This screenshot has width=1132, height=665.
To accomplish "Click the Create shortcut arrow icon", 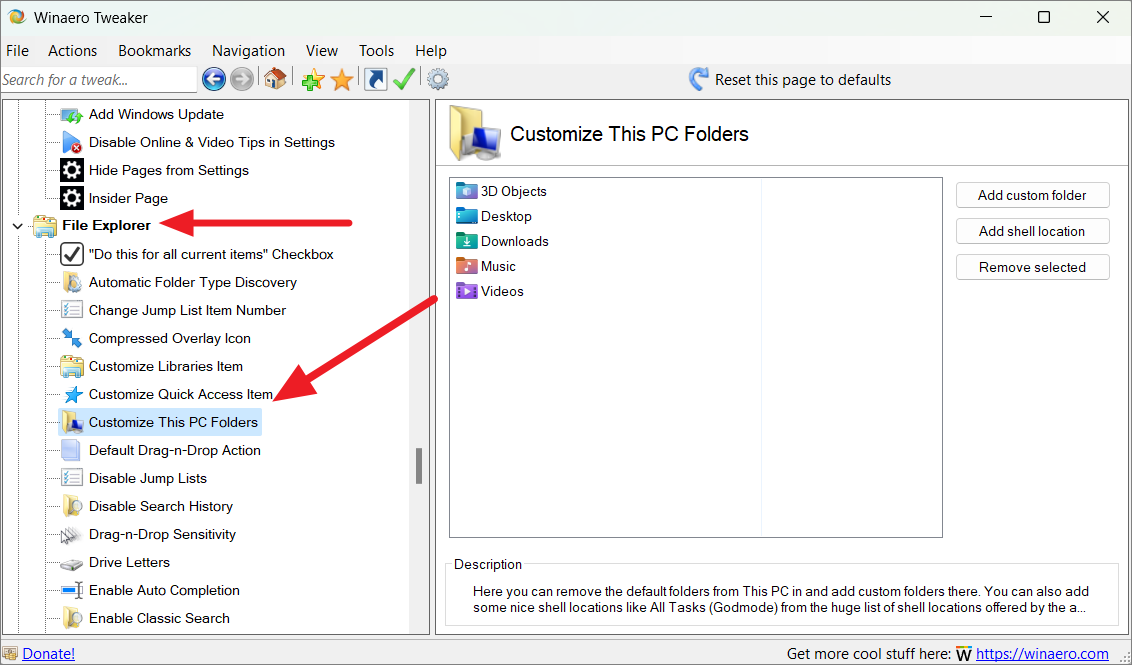I will tap(375, 79).
